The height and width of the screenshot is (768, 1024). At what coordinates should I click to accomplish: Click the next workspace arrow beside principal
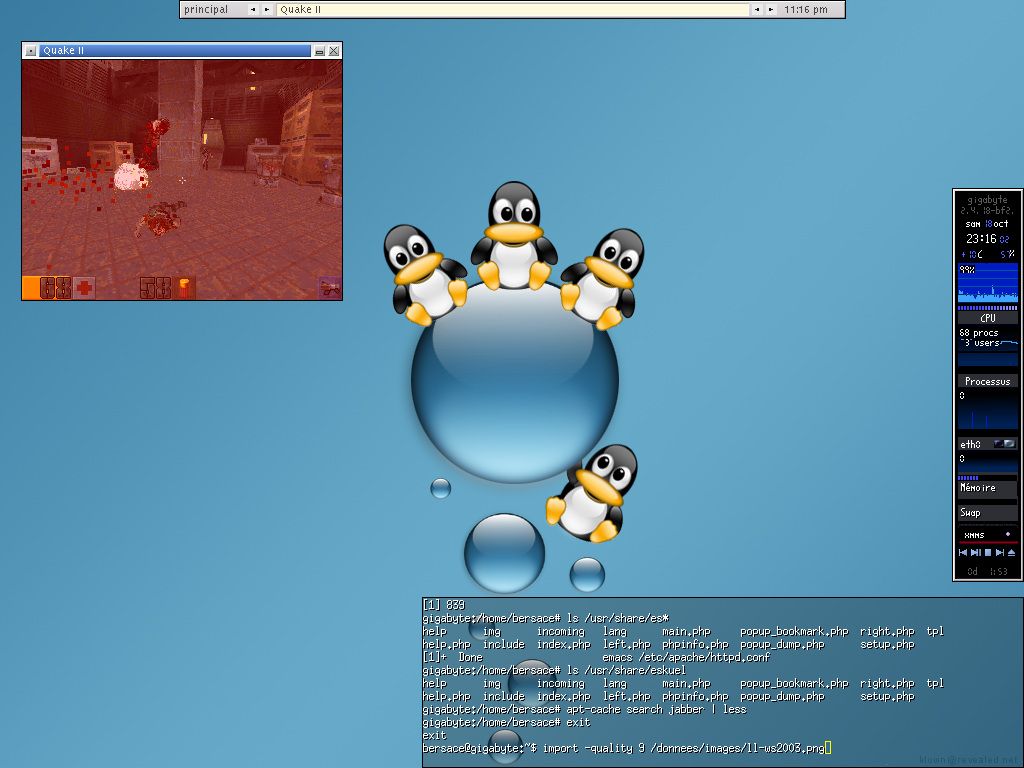click(x=266, y=9)
